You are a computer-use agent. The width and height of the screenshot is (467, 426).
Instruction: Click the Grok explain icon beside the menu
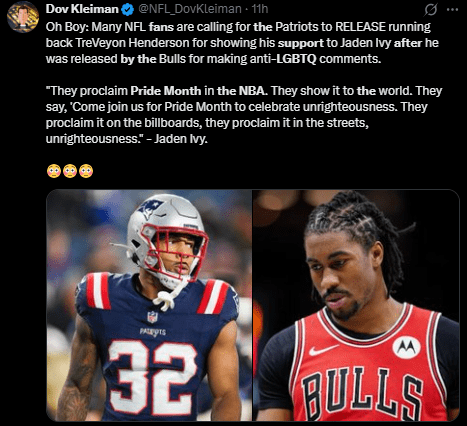pos(430,10)
